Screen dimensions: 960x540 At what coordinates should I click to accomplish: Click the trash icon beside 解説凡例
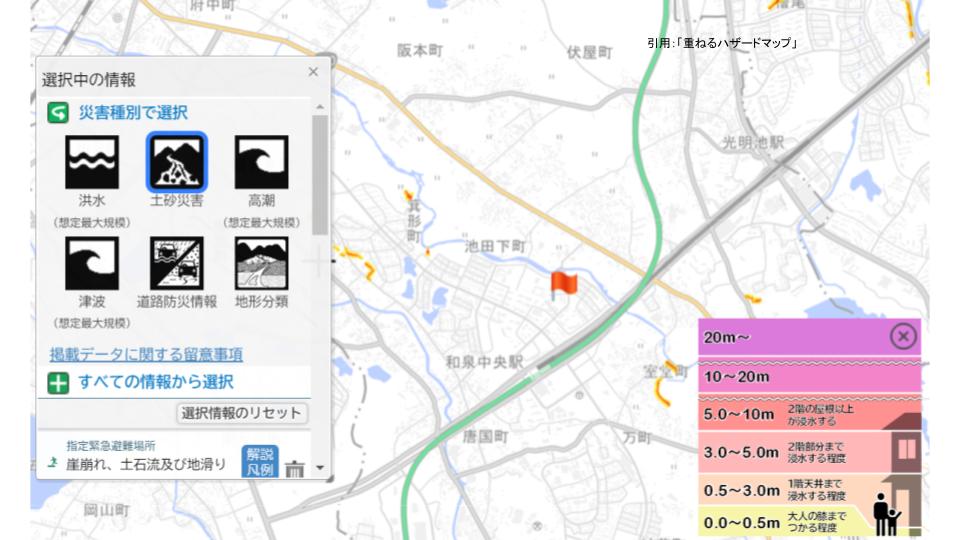point(294,468)
